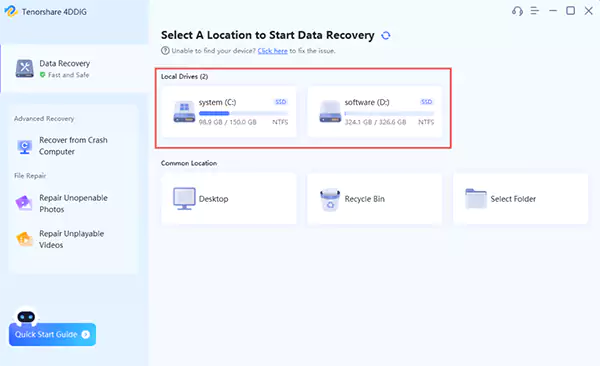Refresh drive list with circular arrows icon
The width and height of the screenshot is (600, 366).
(x=386, y=36)
